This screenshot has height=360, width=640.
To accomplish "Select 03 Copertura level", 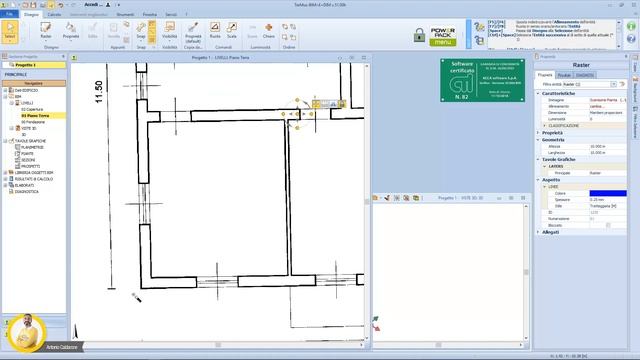I will [x=32, y=109].
